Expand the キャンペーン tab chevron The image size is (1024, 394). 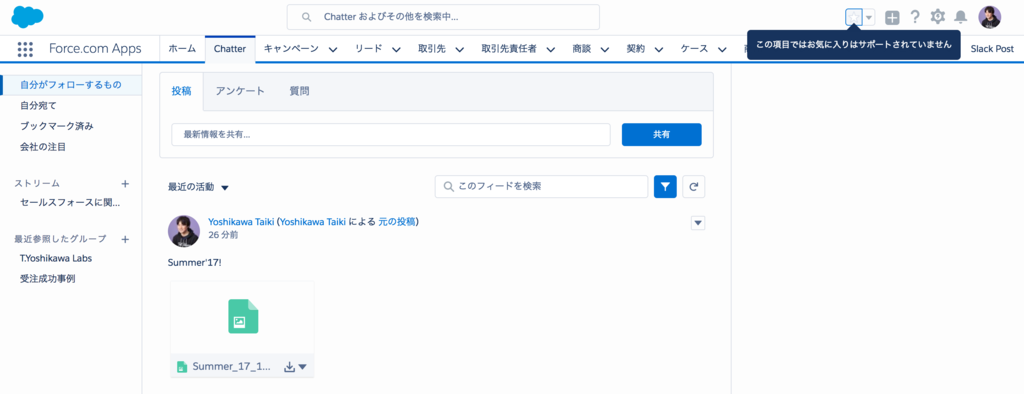pos(332,50)
